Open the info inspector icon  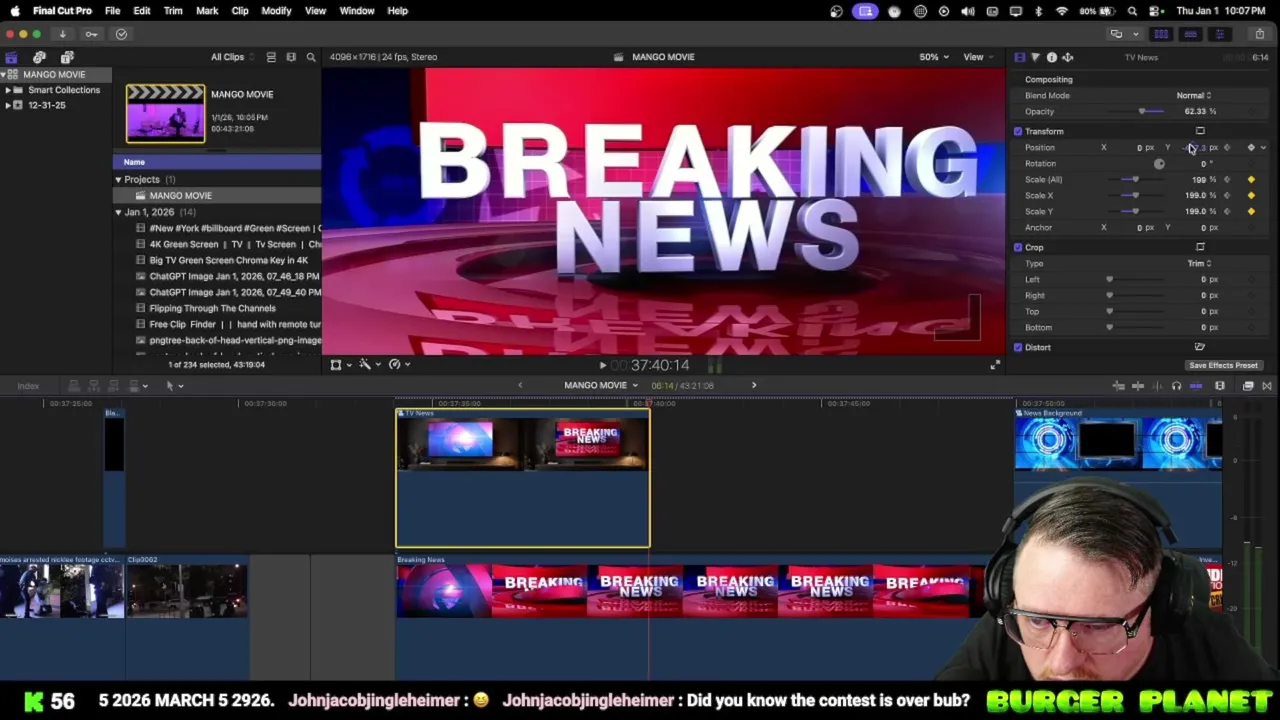click(x=1052, y=57)
